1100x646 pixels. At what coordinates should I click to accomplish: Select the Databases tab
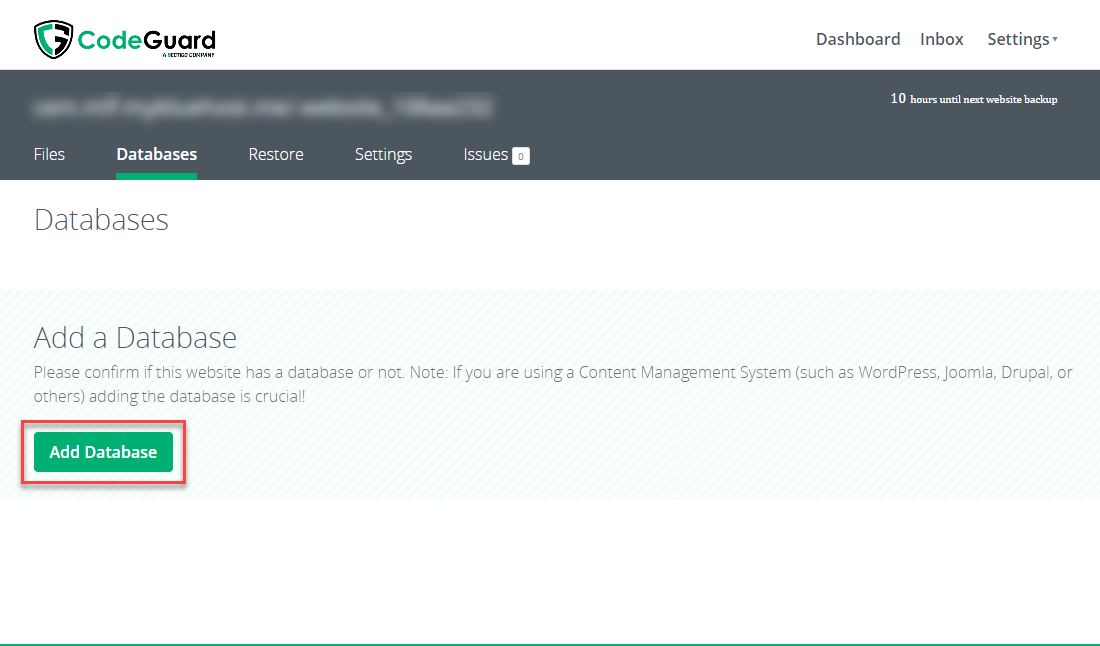[x=156, y=154]
